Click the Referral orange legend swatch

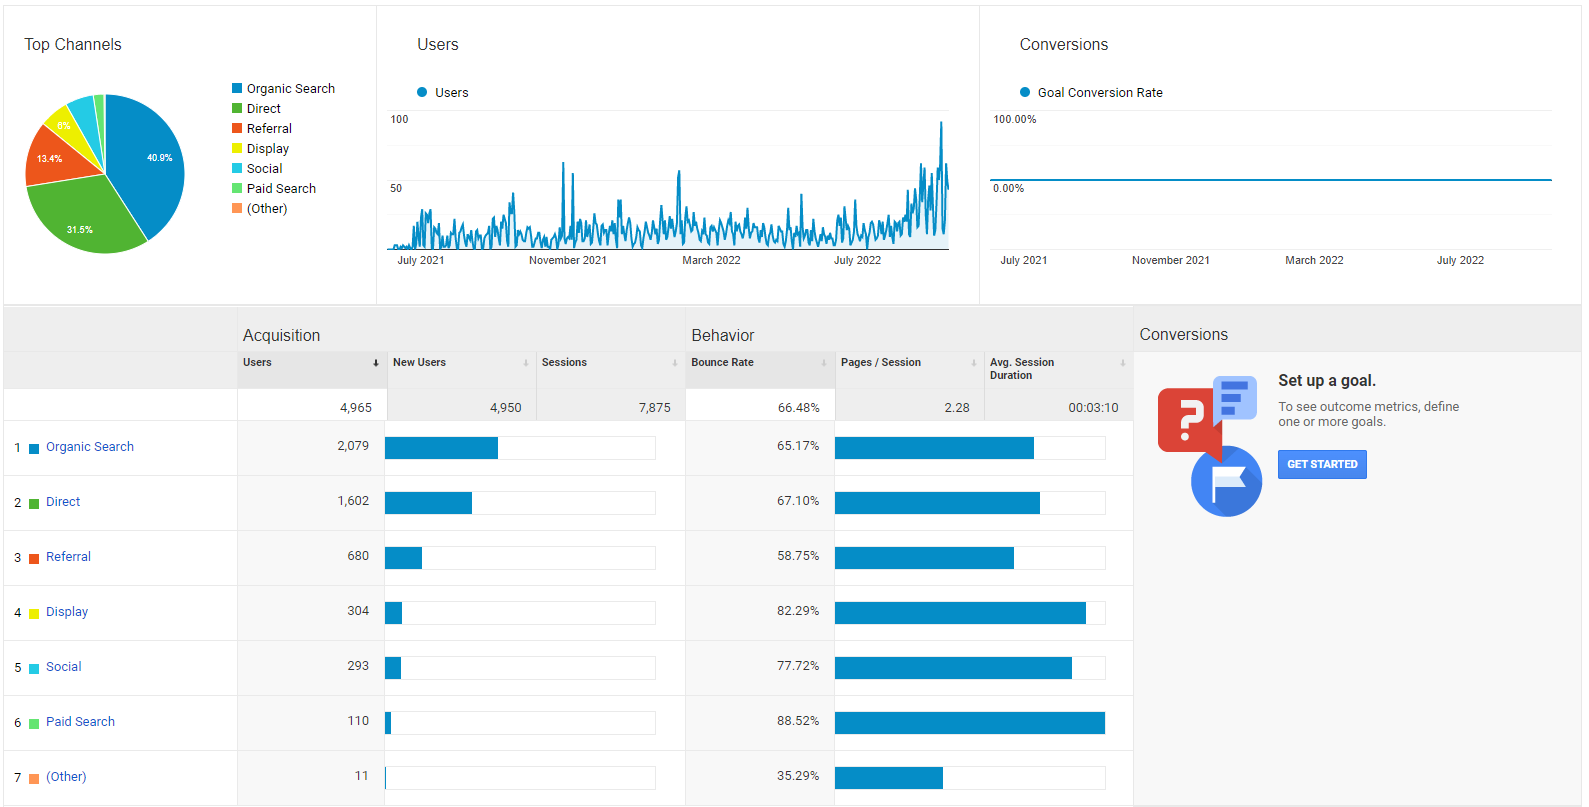(237, 129)
